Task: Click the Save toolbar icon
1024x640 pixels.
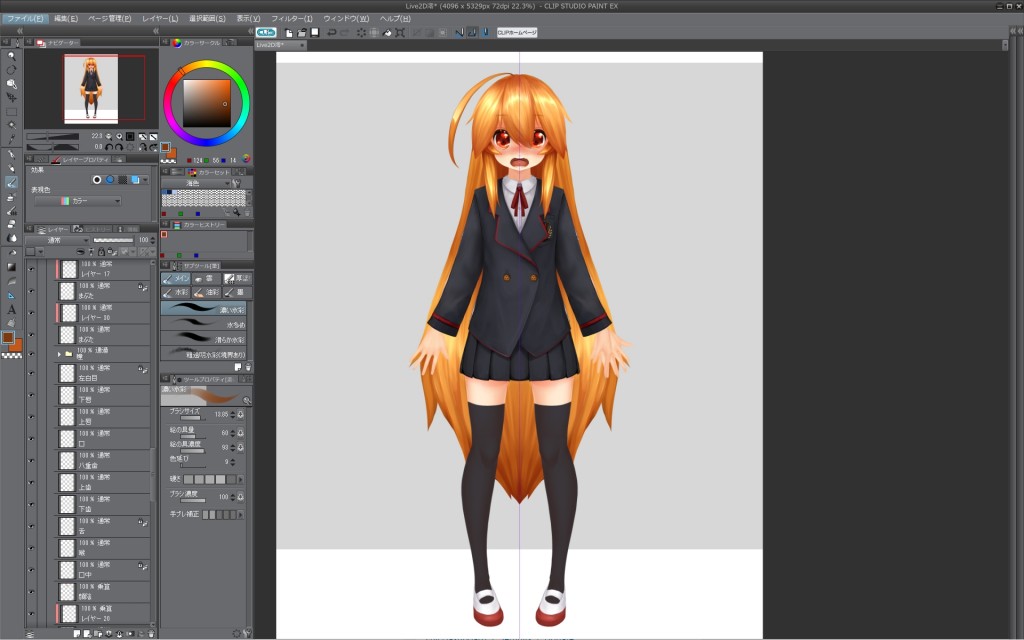Action: (x=315, y=32)
